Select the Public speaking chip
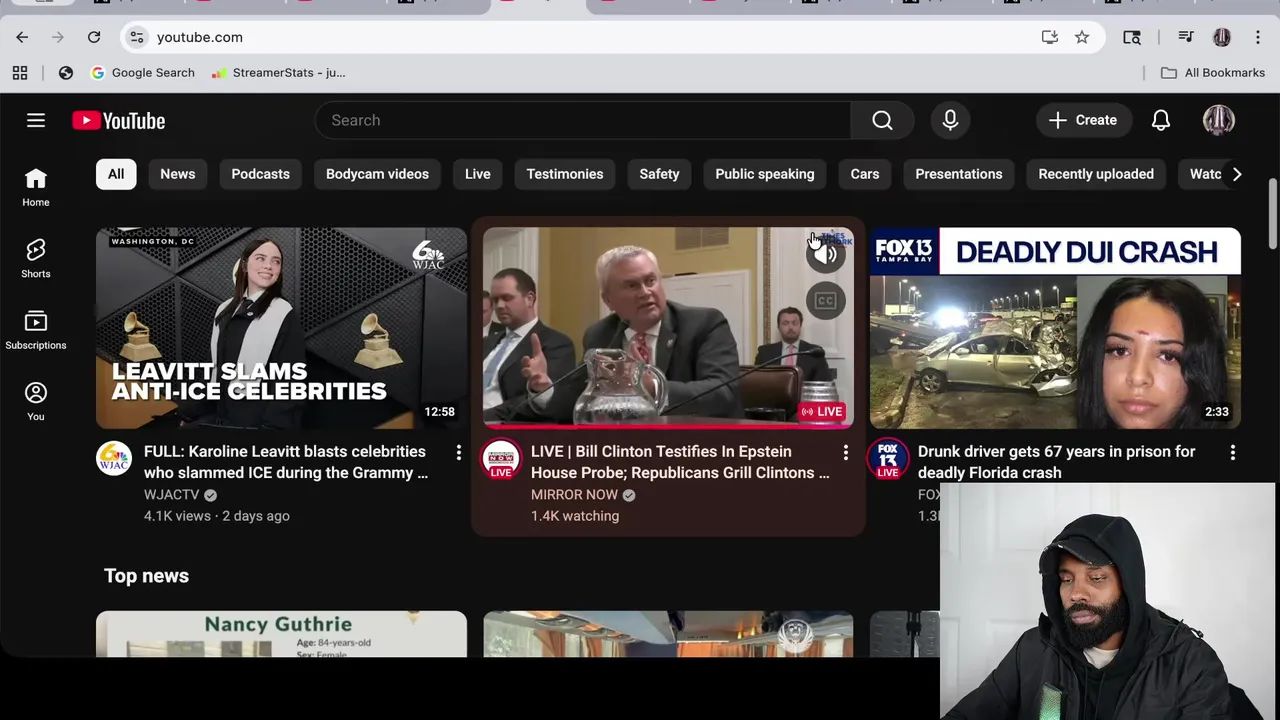The height and width of the screenshot is (720, 1280). [x=765, y=174]
